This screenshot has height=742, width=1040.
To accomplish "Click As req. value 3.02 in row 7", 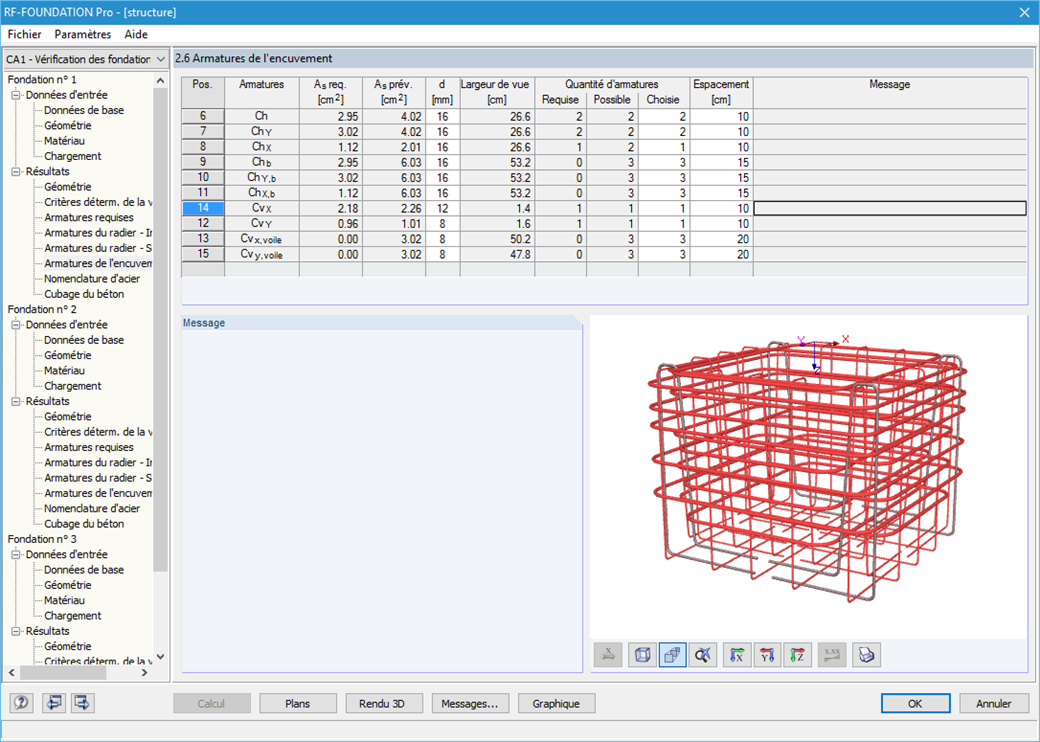I will pos(330,131).
